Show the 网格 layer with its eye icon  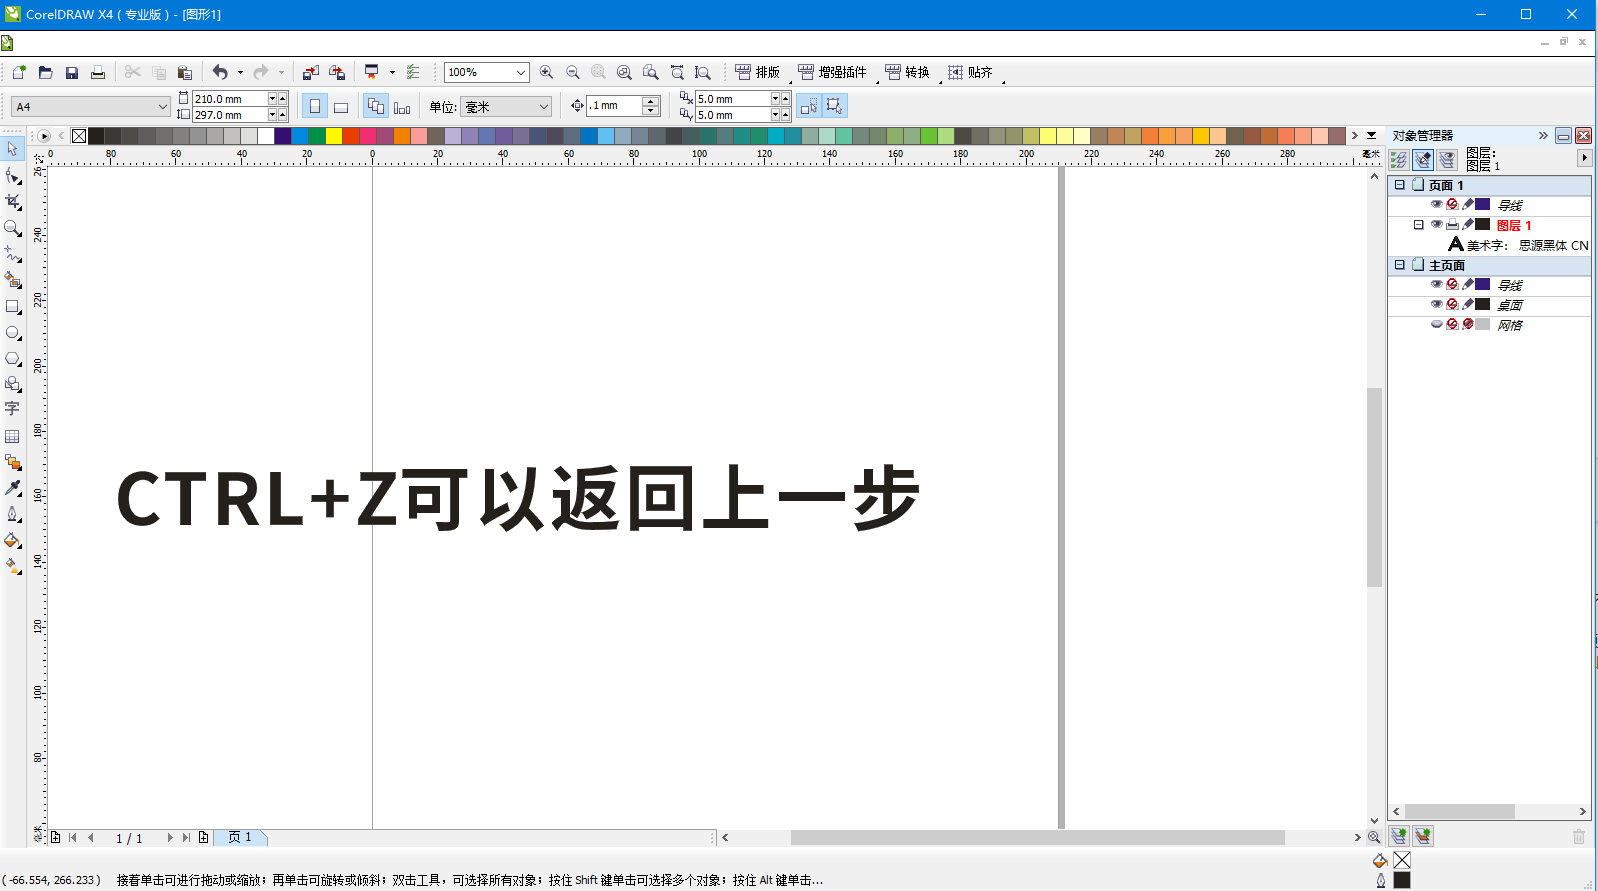point(1436,324)
